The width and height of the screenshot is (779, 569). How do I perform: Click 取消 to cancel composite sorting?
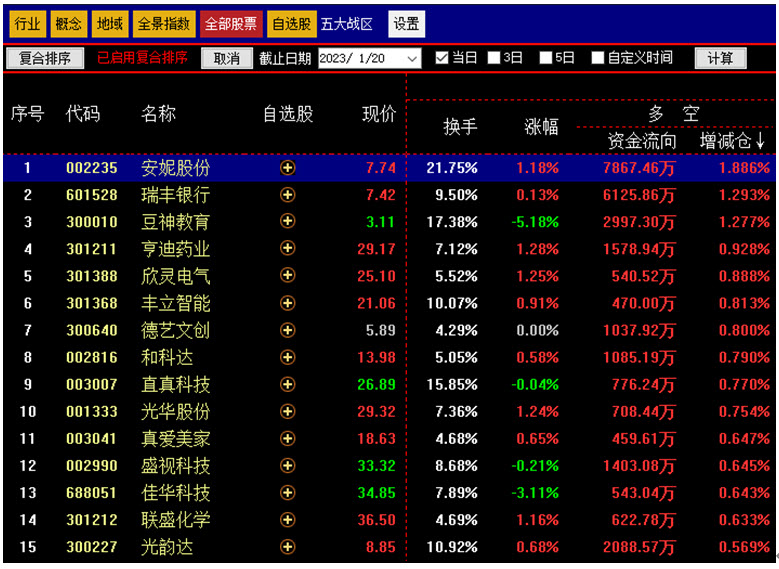pyautogui.click(x=227, y=59)
